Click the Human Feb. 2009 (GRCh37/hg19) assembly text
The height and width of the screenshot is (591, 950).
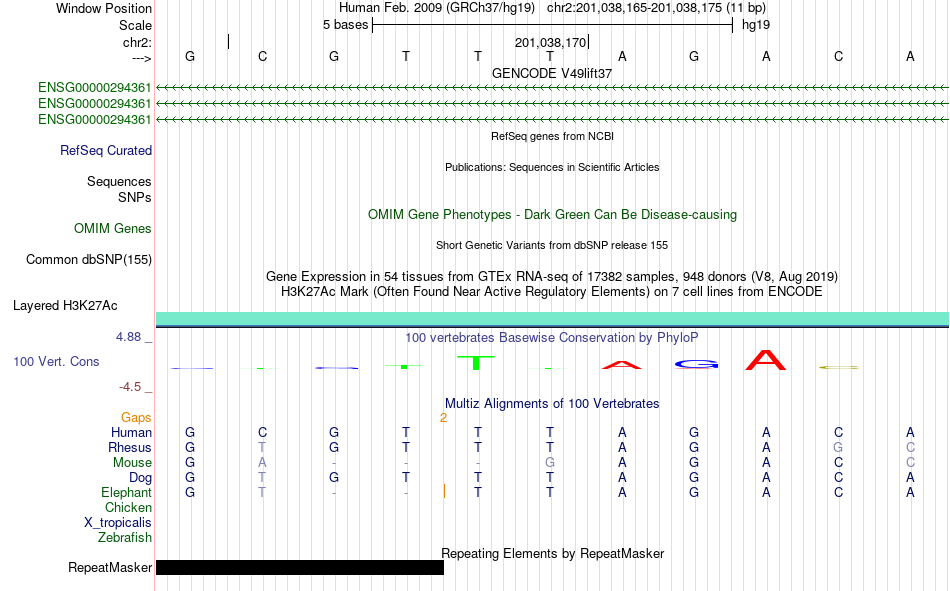pyautogui.click(x=437, y=8)
